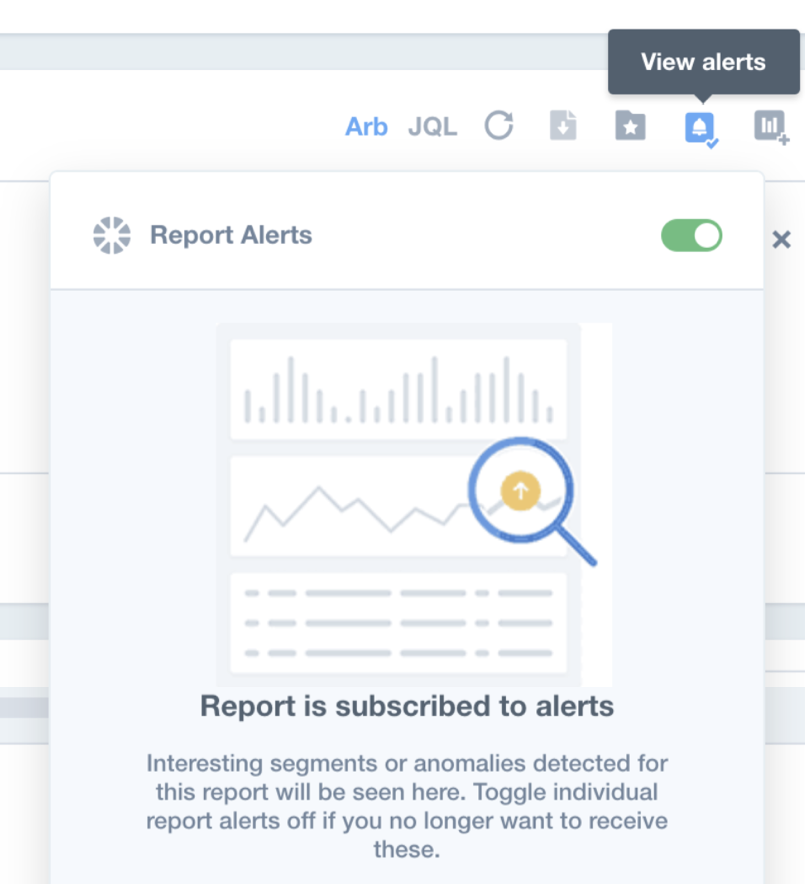Click the 'Interesting segments or anomalies' description
Image resolution: width=805 pixels, height=884 pixels.
pyautogui.click(x=407, y=806)
